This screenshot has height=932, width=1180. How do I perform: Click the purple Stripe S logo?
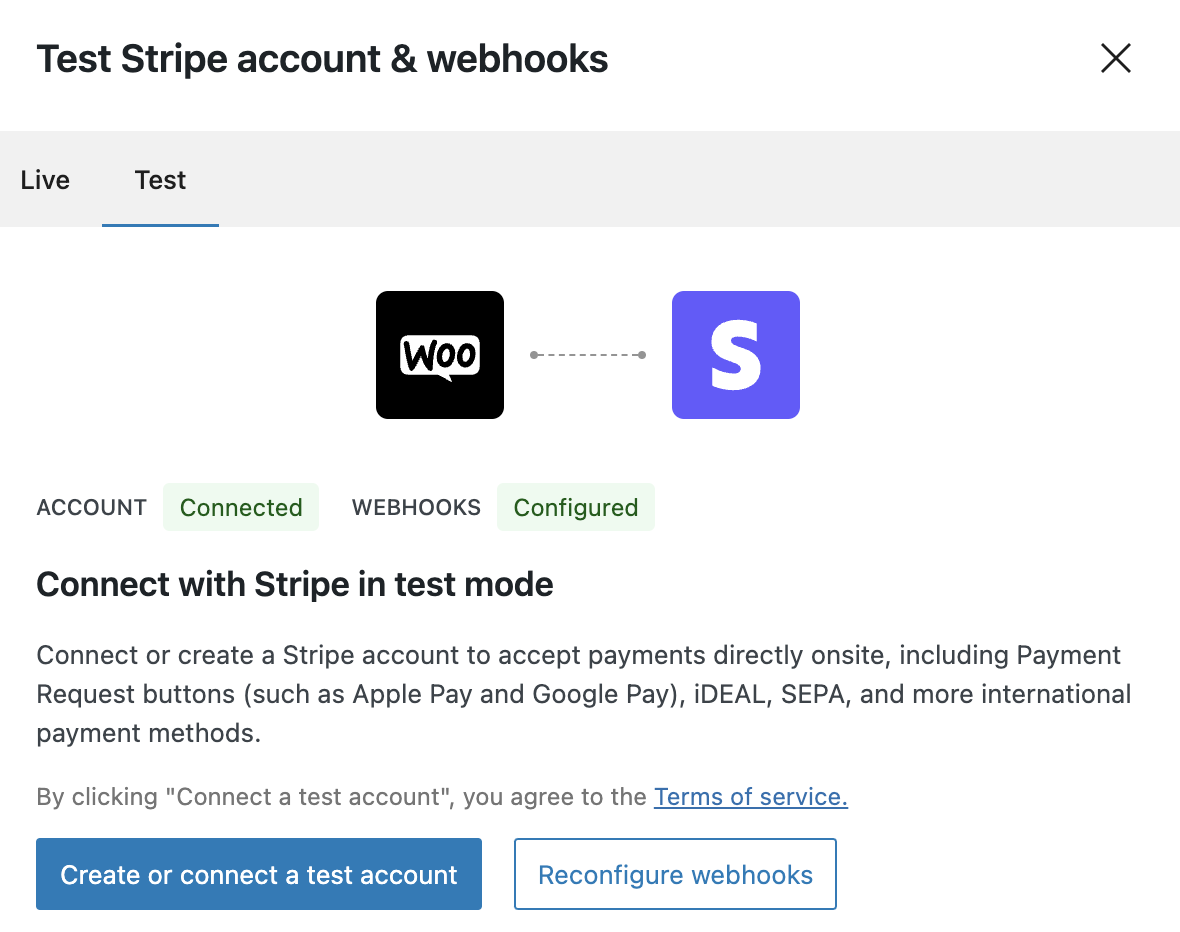[735, 355]
